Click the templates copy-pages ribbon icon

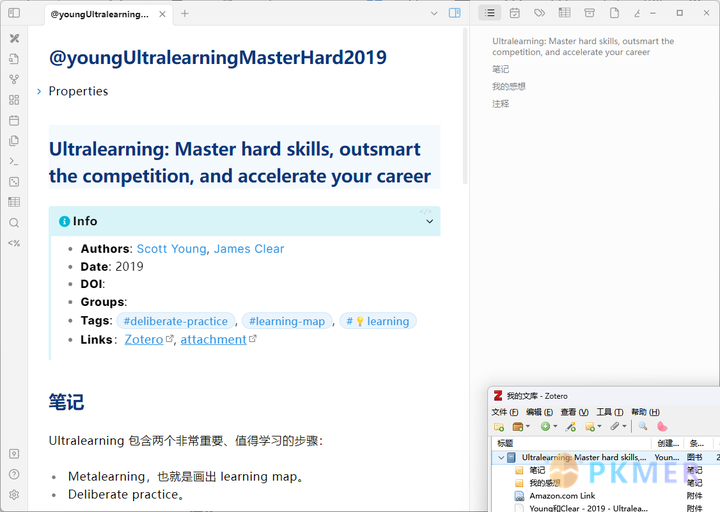[14, 141]
